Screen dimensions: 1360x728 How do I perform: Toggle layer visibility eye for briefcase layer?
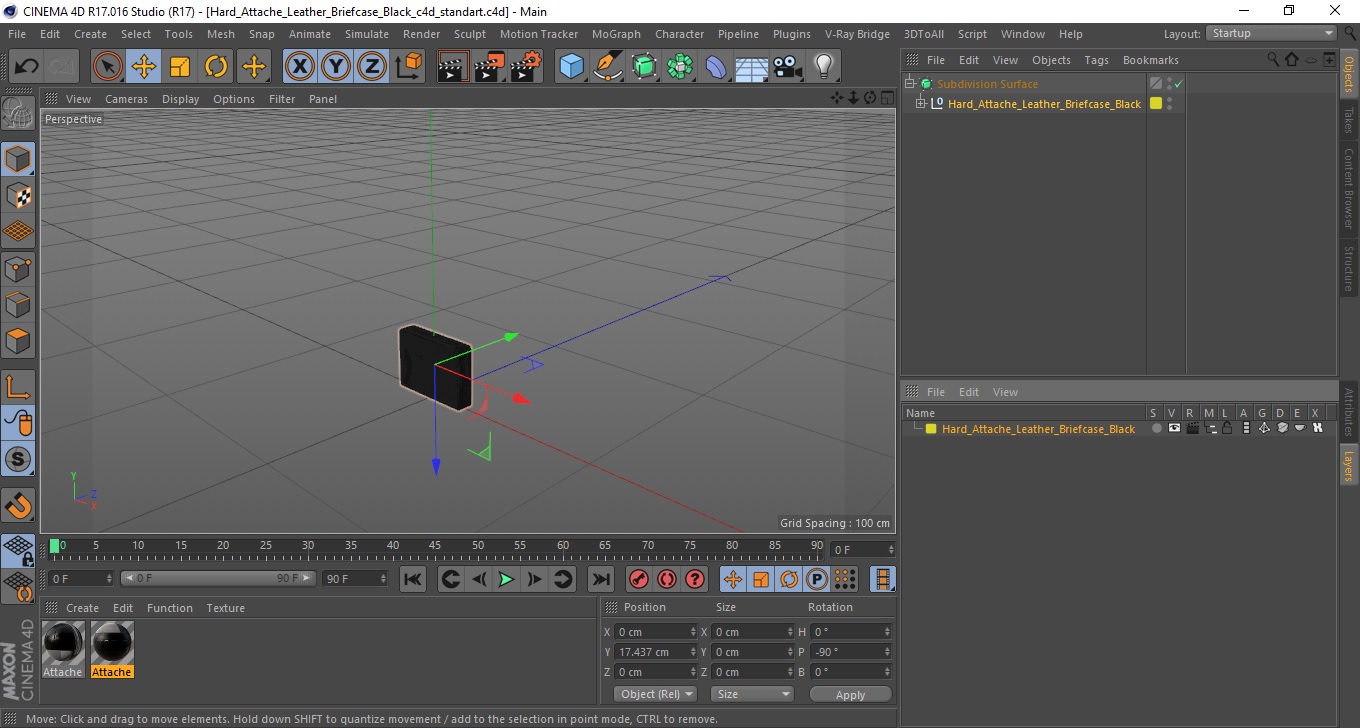point(1174,428)
